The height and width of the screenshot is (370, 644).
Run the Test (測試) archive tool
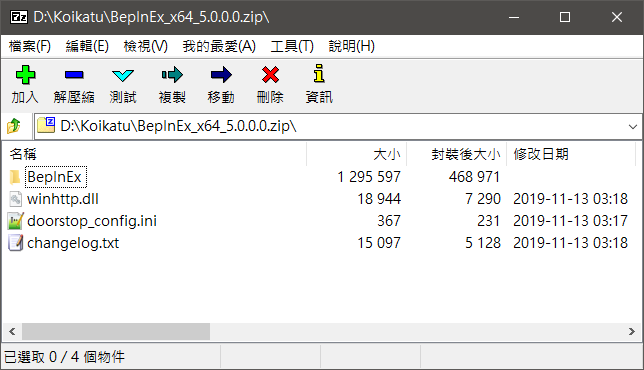click(123, 75)
